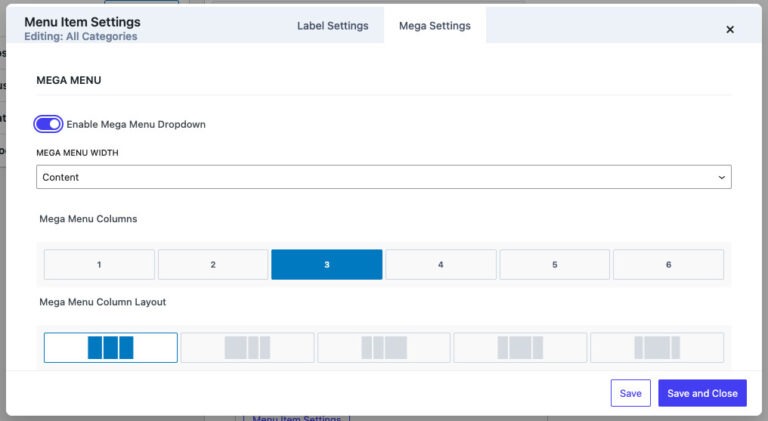Choose layout with wide right column

coord(384,347)
